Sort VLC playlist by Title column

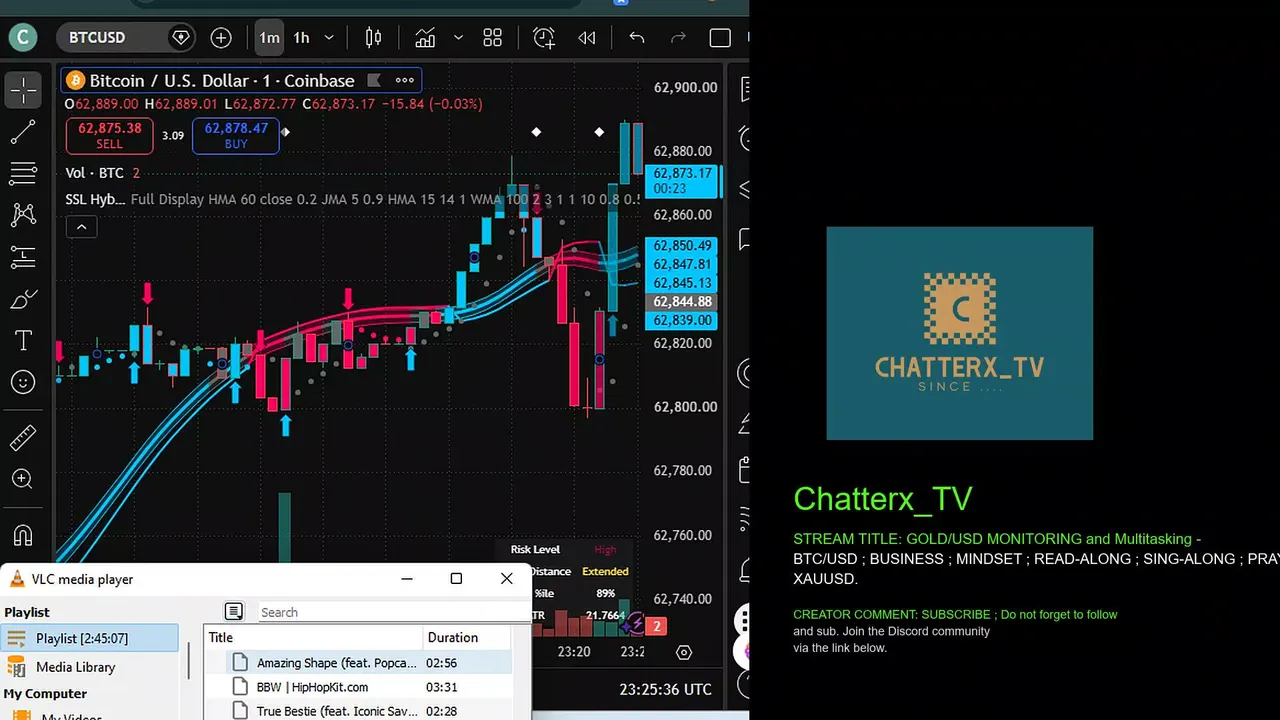tap(314, 637)
